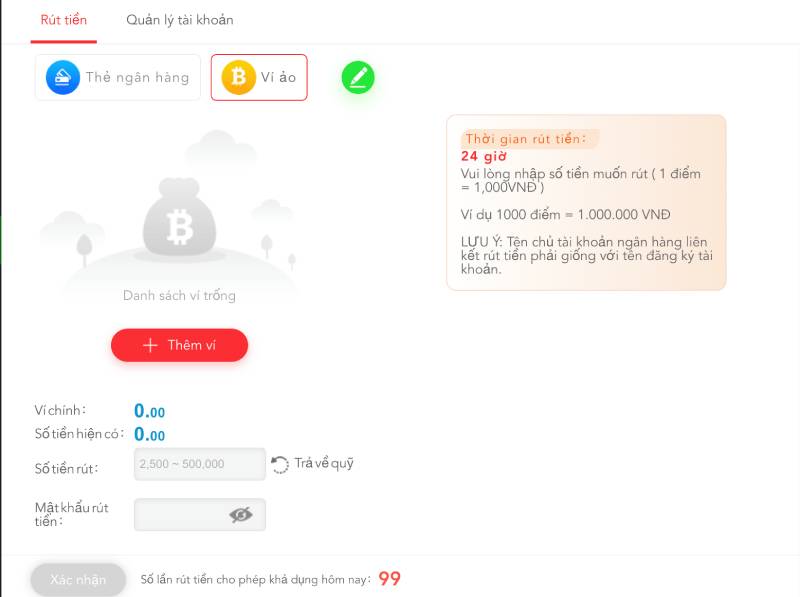This screenshot has width=800, height=597.
Task: Open the Rút tiền tab
Action: coord(64,20)
